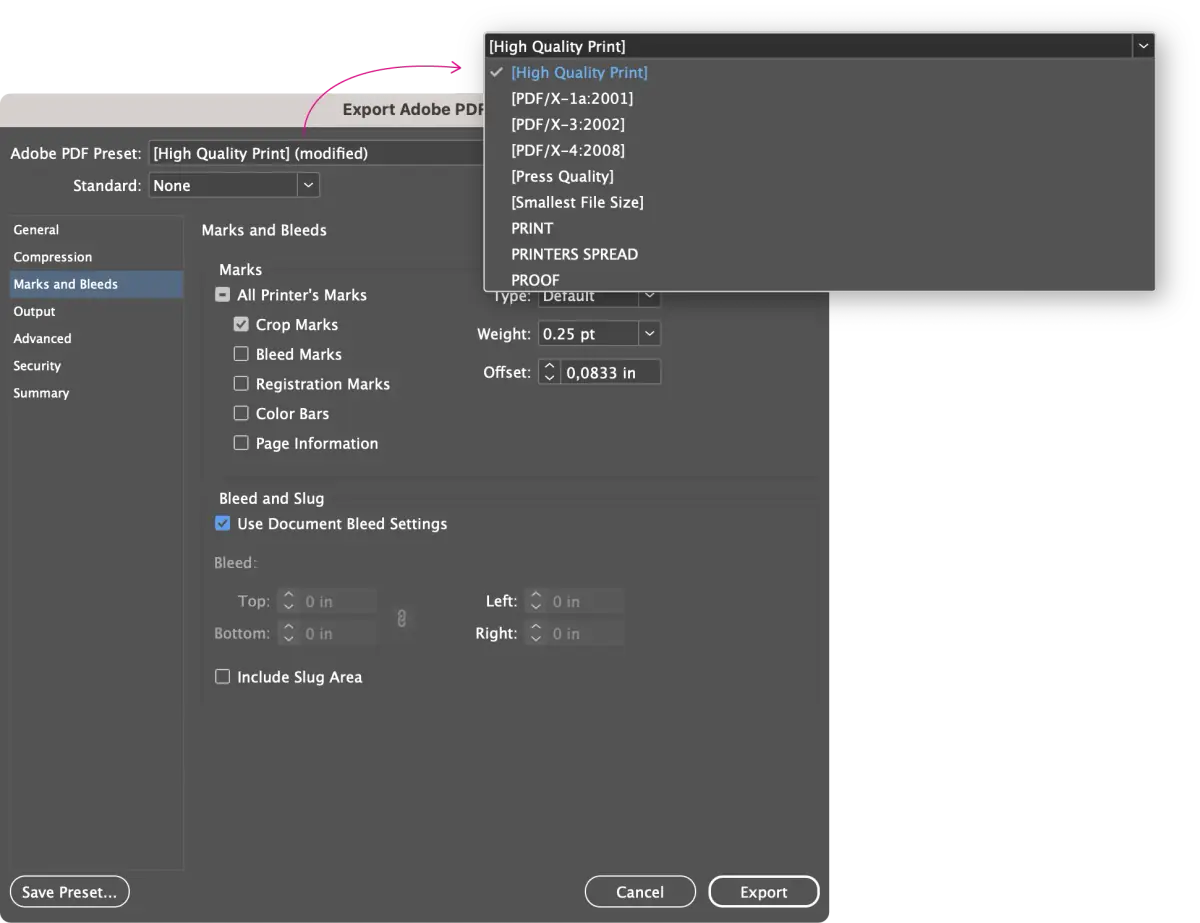Uncheck the Crop Marks checkbox

click(241, 324)
